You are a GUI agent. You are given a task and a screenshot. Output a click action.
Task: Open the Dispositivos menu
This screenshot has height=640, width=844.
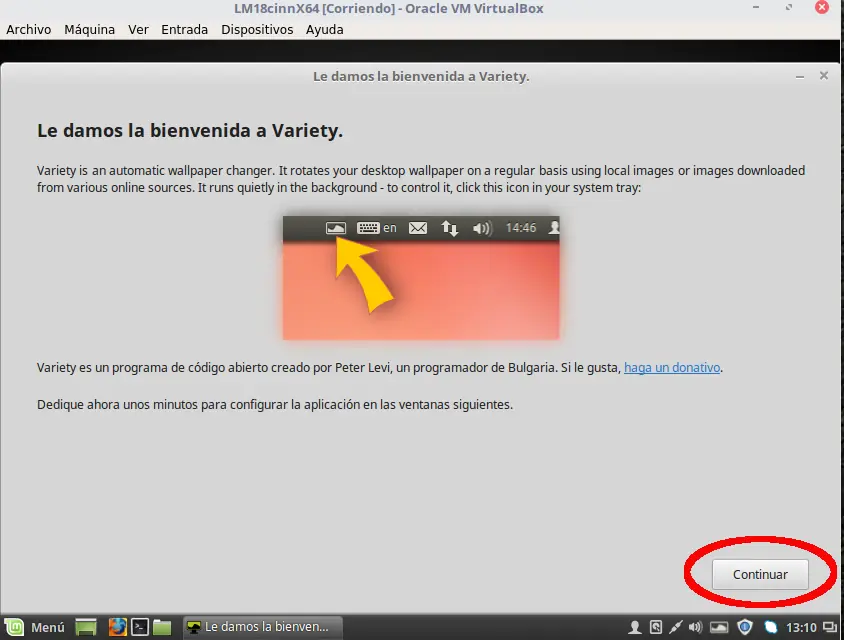257,30
